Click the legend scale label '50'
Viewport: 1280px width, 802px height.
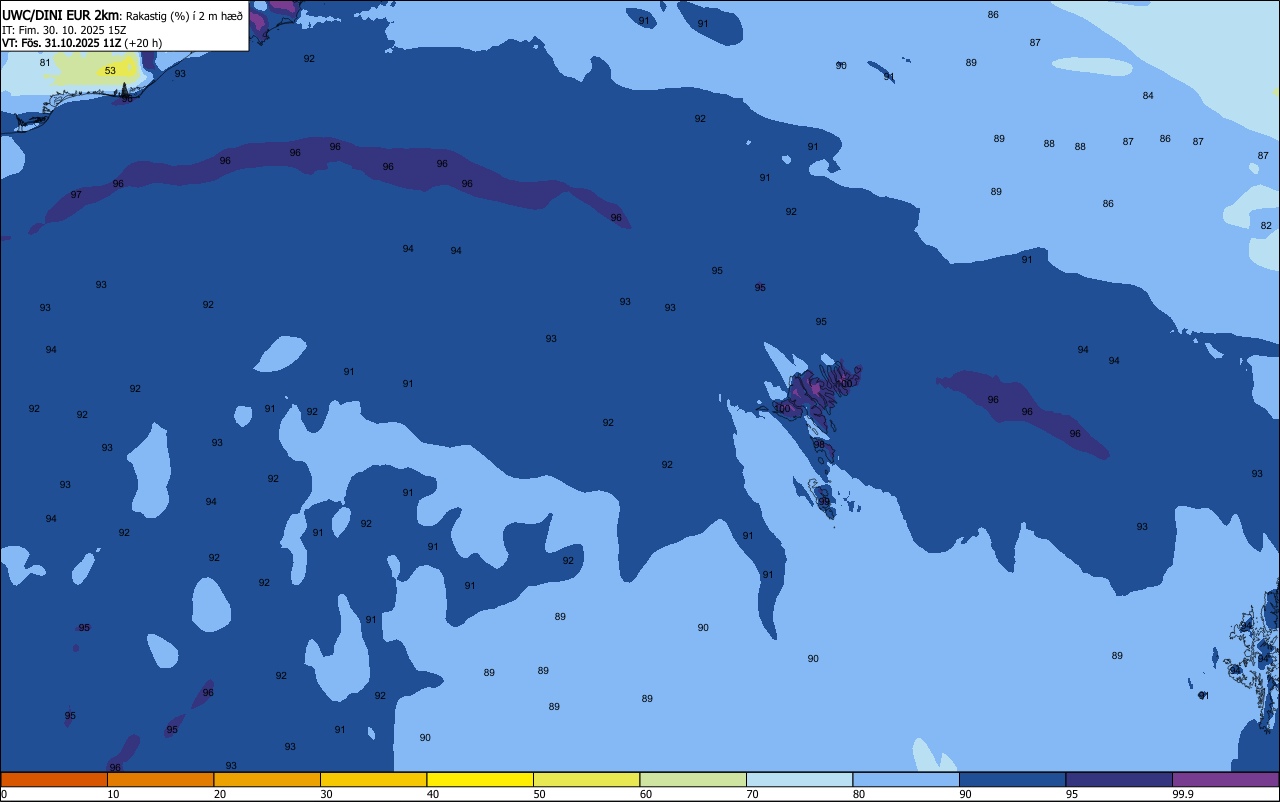click(x=539, y=794)
